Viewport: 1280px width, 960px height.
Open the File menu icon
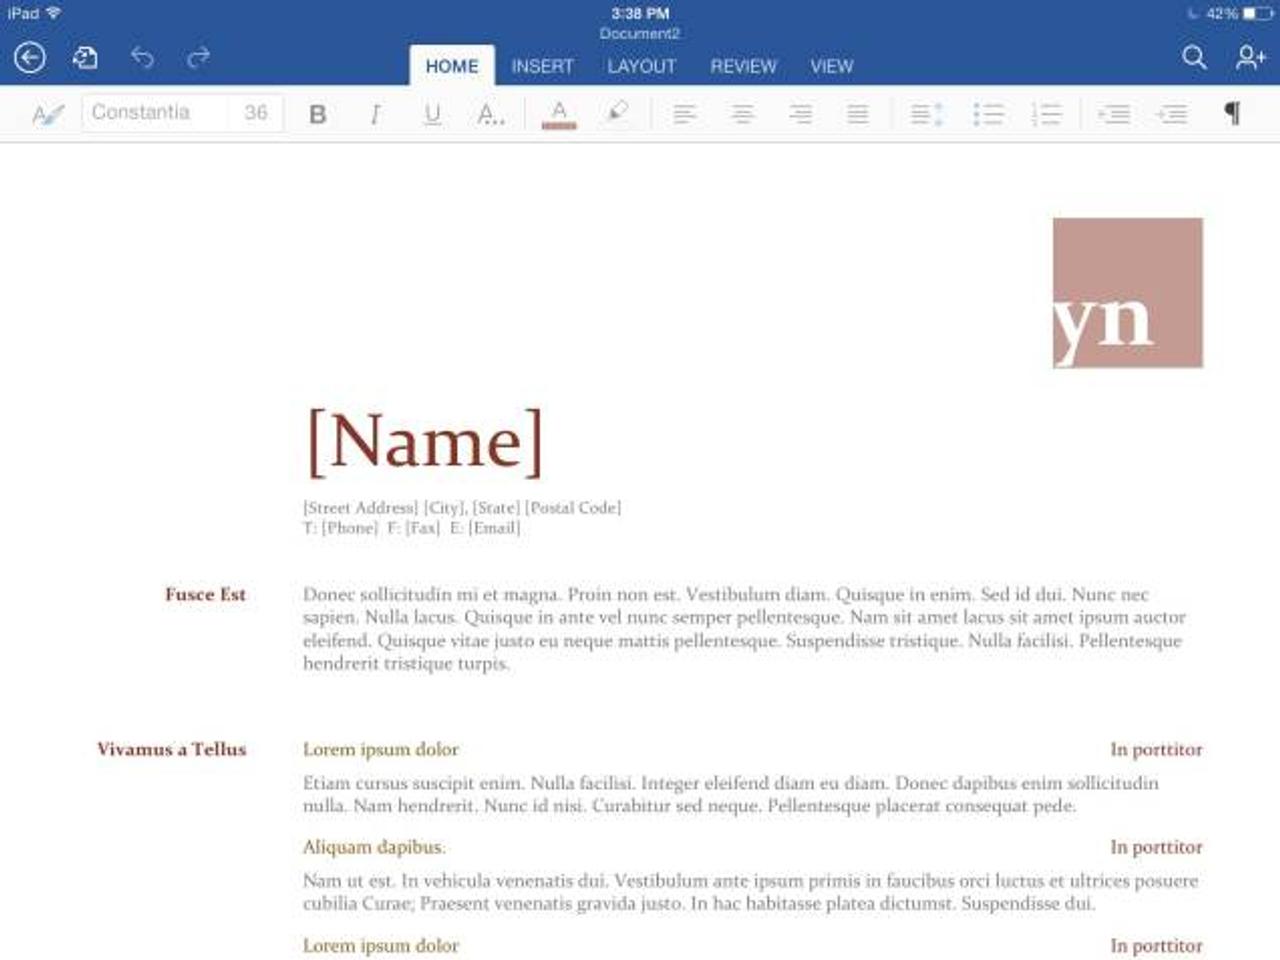[x=86, y=58]
